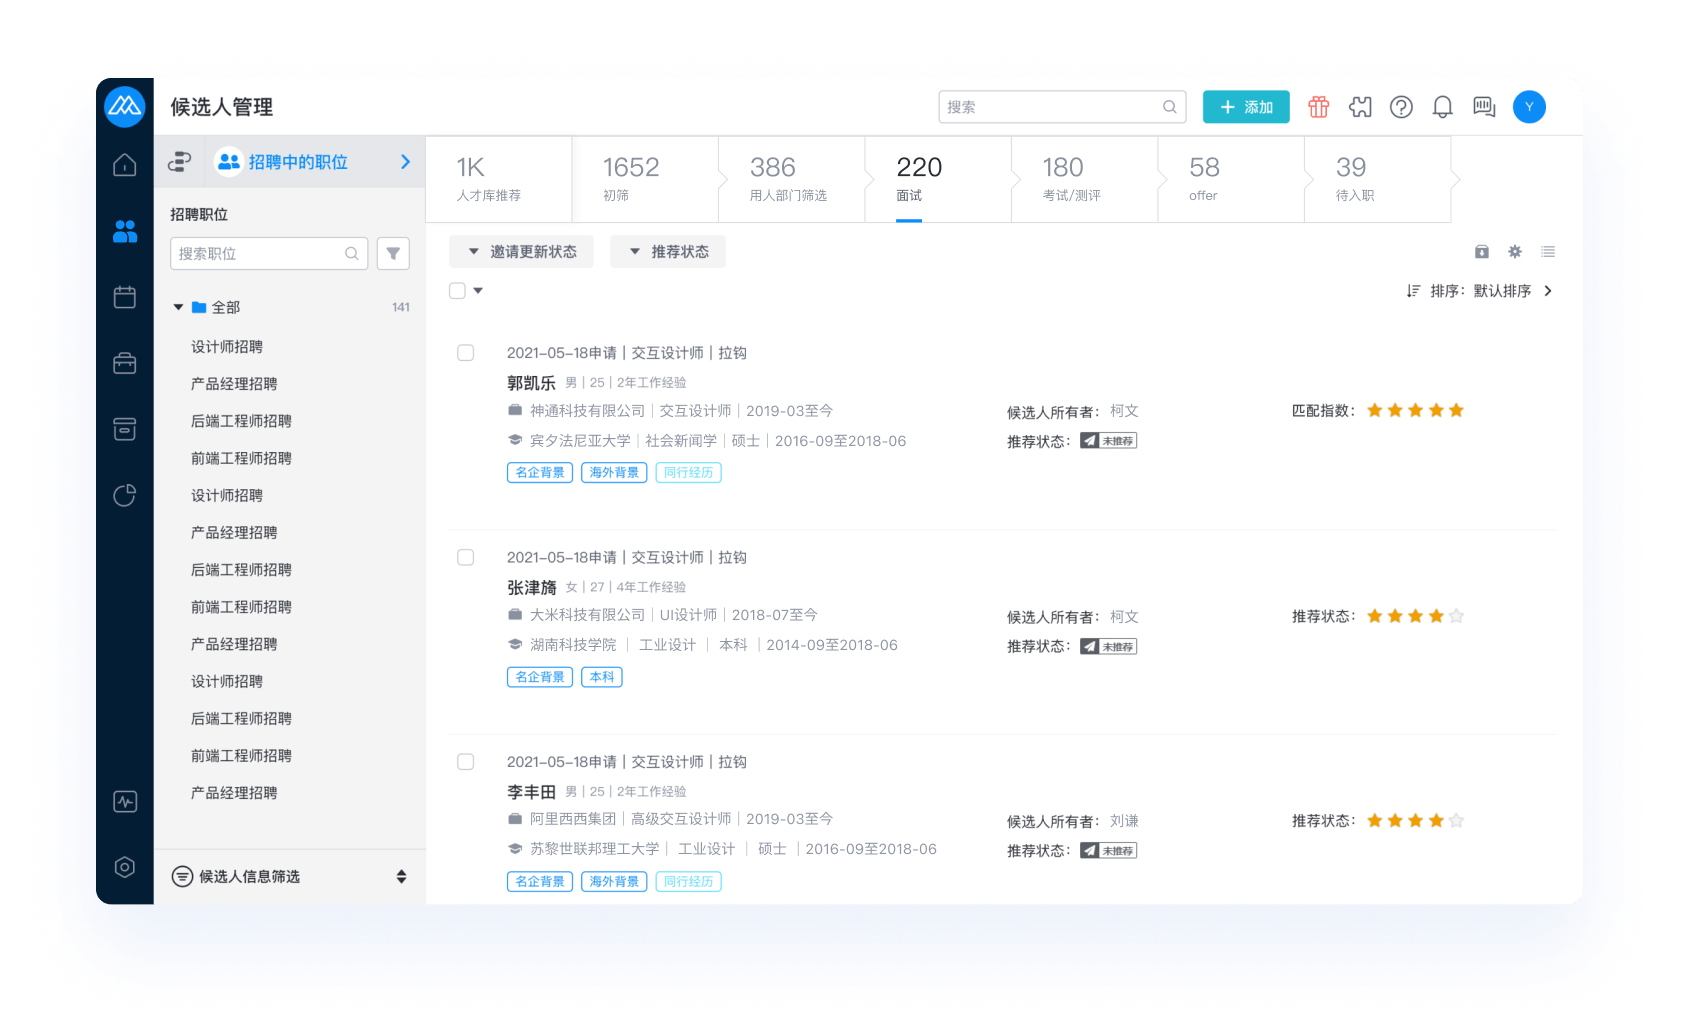Open the pie chart reports icon

click(x=125, y=495)
